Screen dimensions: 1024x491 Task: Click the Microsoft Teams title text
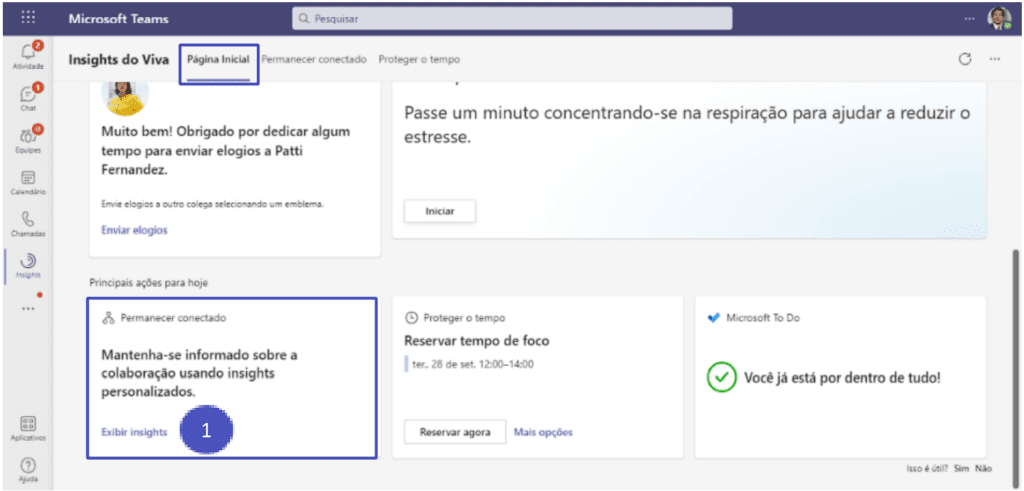coord(118,19)
